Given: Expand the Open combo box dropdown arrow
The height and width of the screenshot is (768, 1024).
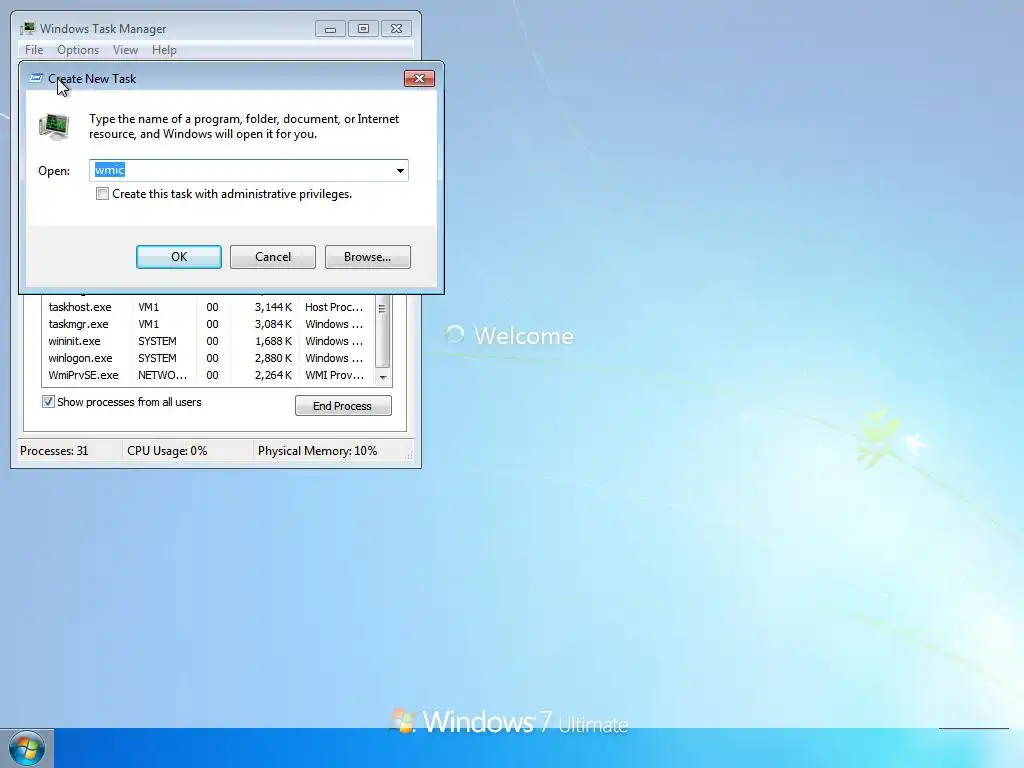Looking at the screenshot, I should coord(400,170).
